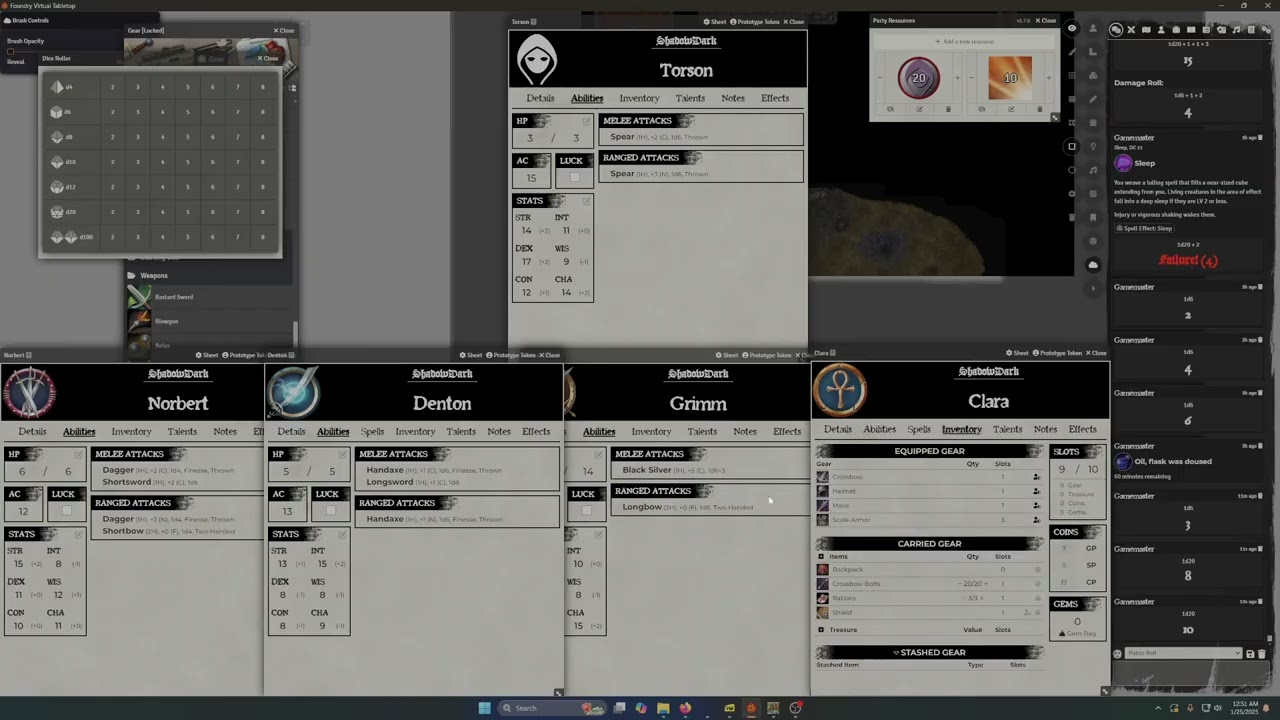This screenshot has width=1280, height=720.
Task: Expand the collapsed scene controls arrow
Action: [x=1093, y=288]
